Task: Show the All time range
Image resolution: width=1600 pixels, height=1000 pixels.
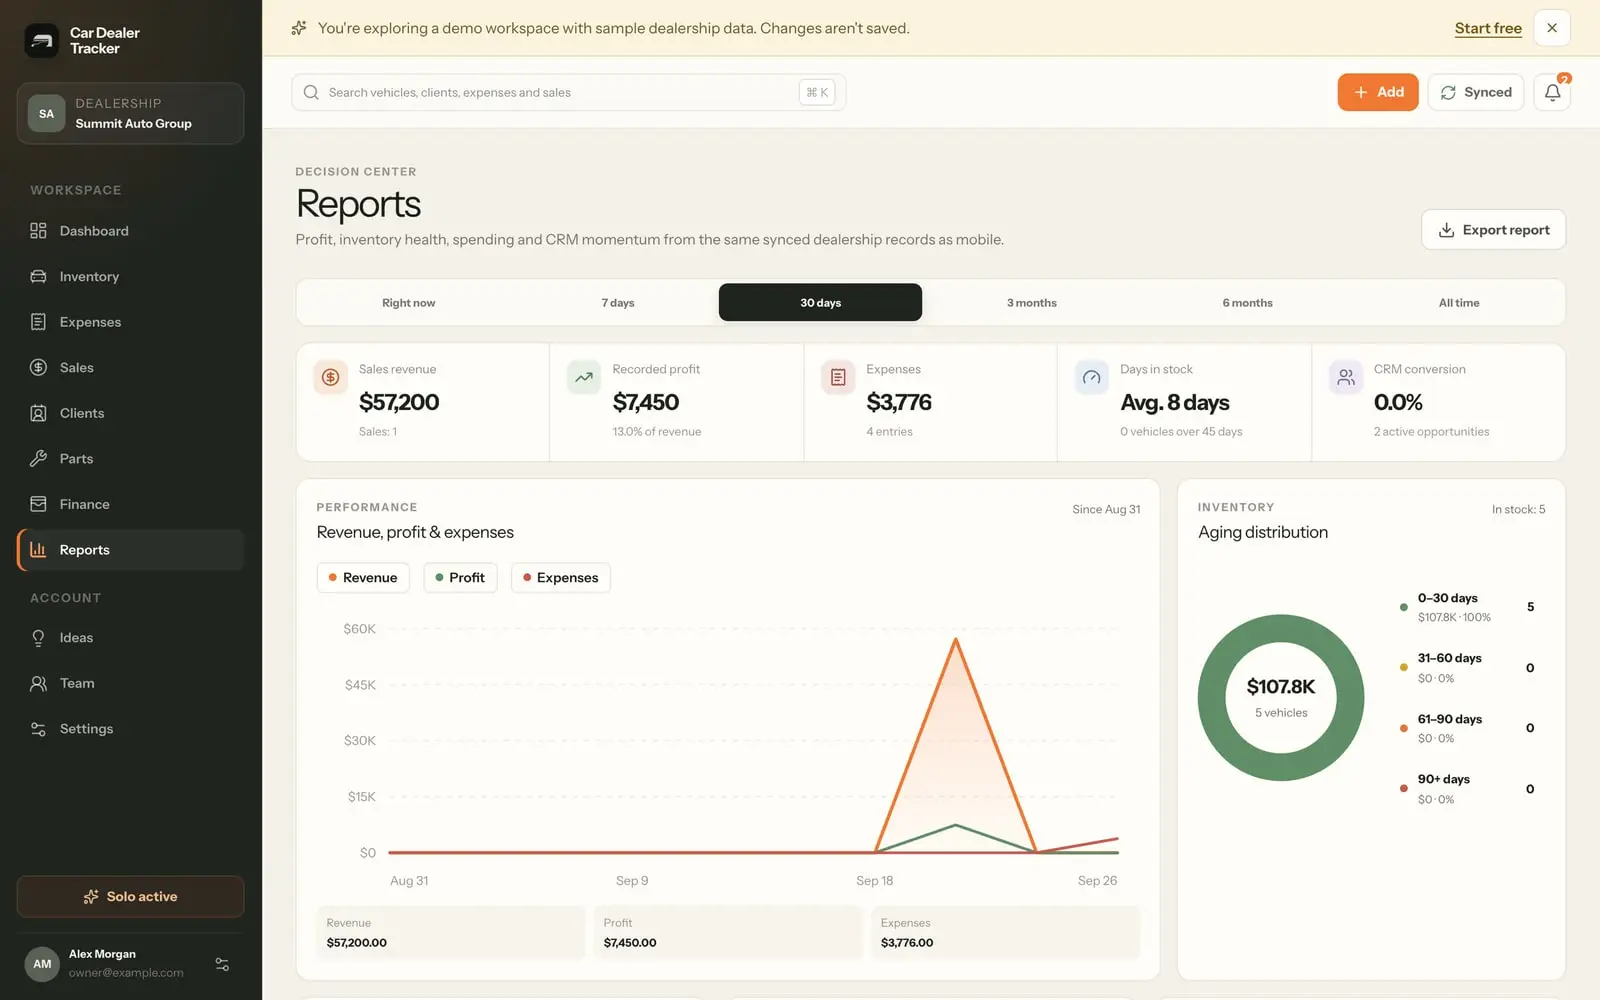Action: click(1459, 303)
